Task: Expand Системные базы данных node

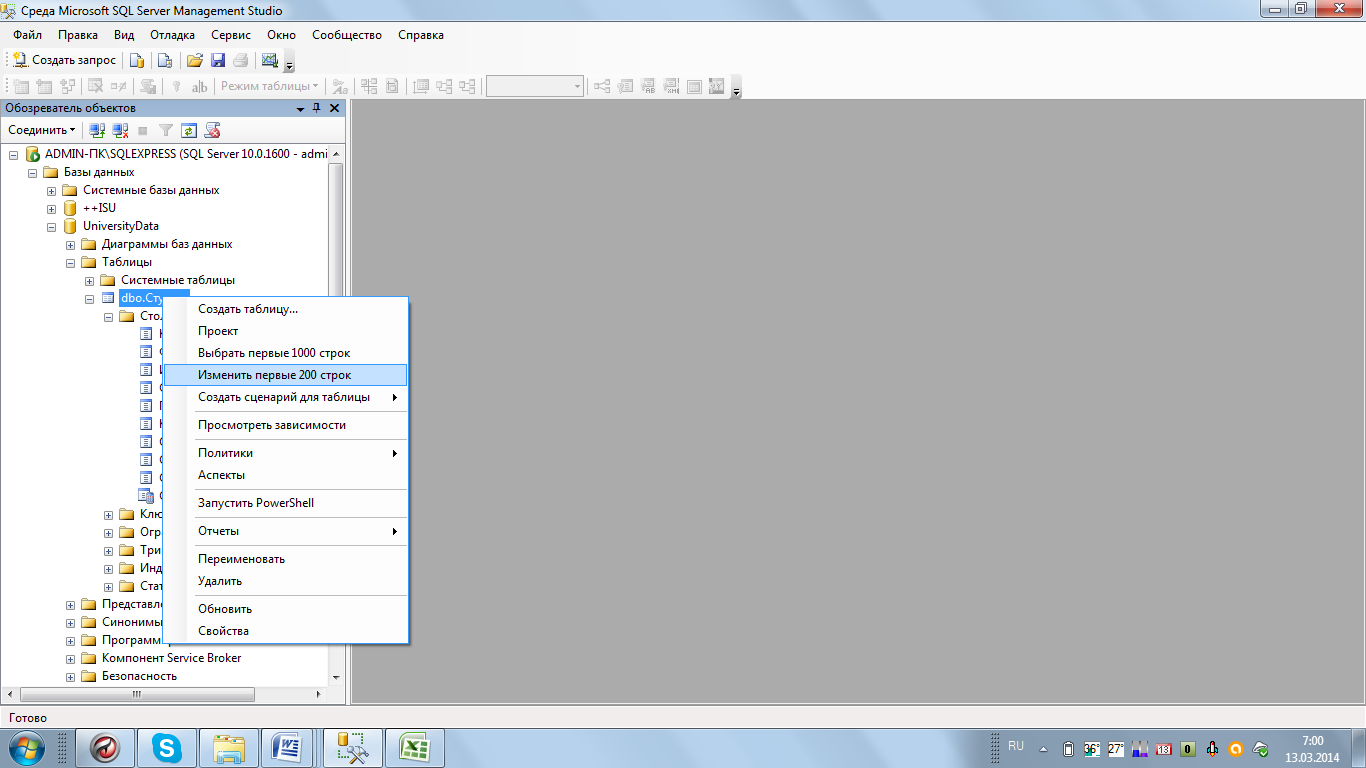Action: point(52,190)
